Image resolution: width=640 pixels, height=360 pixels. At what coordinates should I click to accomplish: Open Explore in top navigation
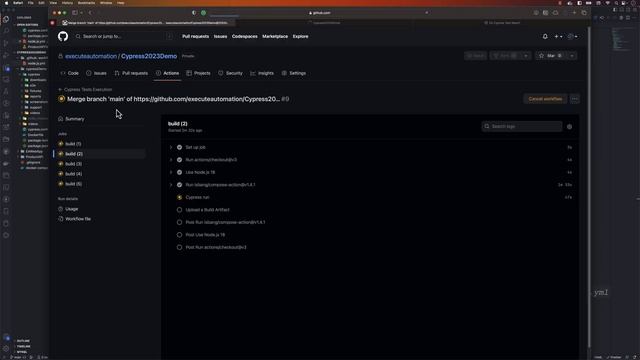coord(300,36)
